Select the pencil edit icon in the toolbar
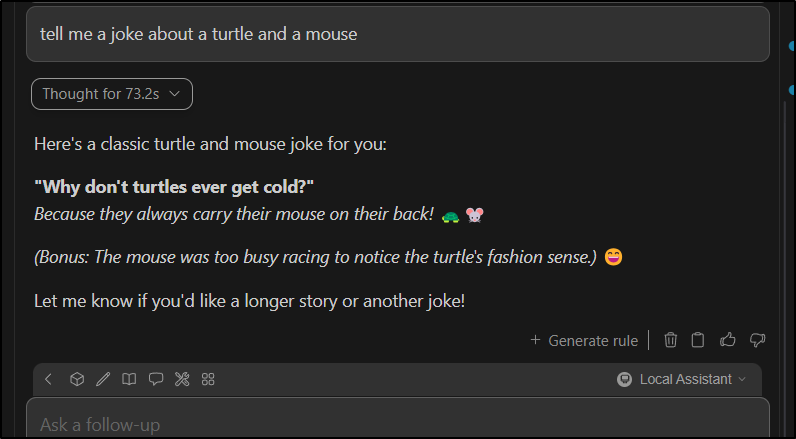The width and height of the screenshot is (796, 439). tap(103, 379)
